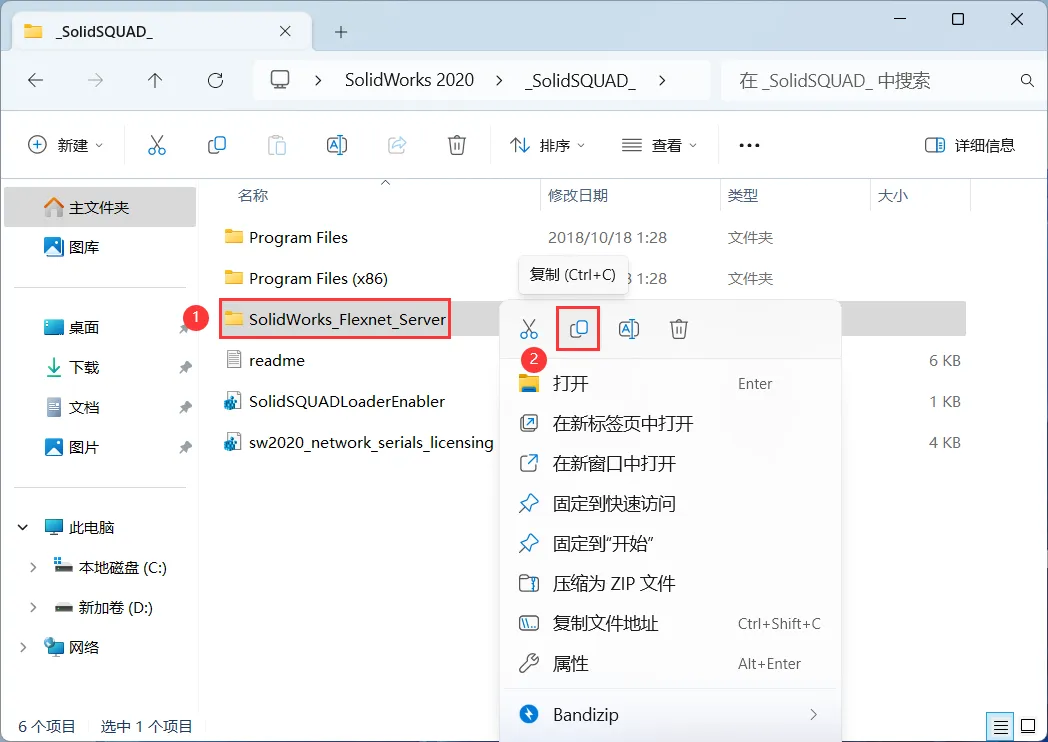Screen dimensions: 1048x742
Task: Switch to details list view icon
Action: click(x=1001, y=726)
